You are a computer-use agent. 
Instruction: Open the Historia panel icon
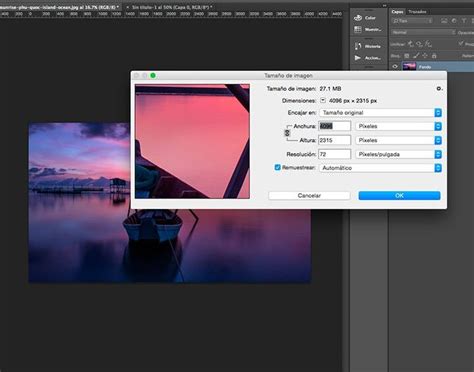[x=358, y=46]
